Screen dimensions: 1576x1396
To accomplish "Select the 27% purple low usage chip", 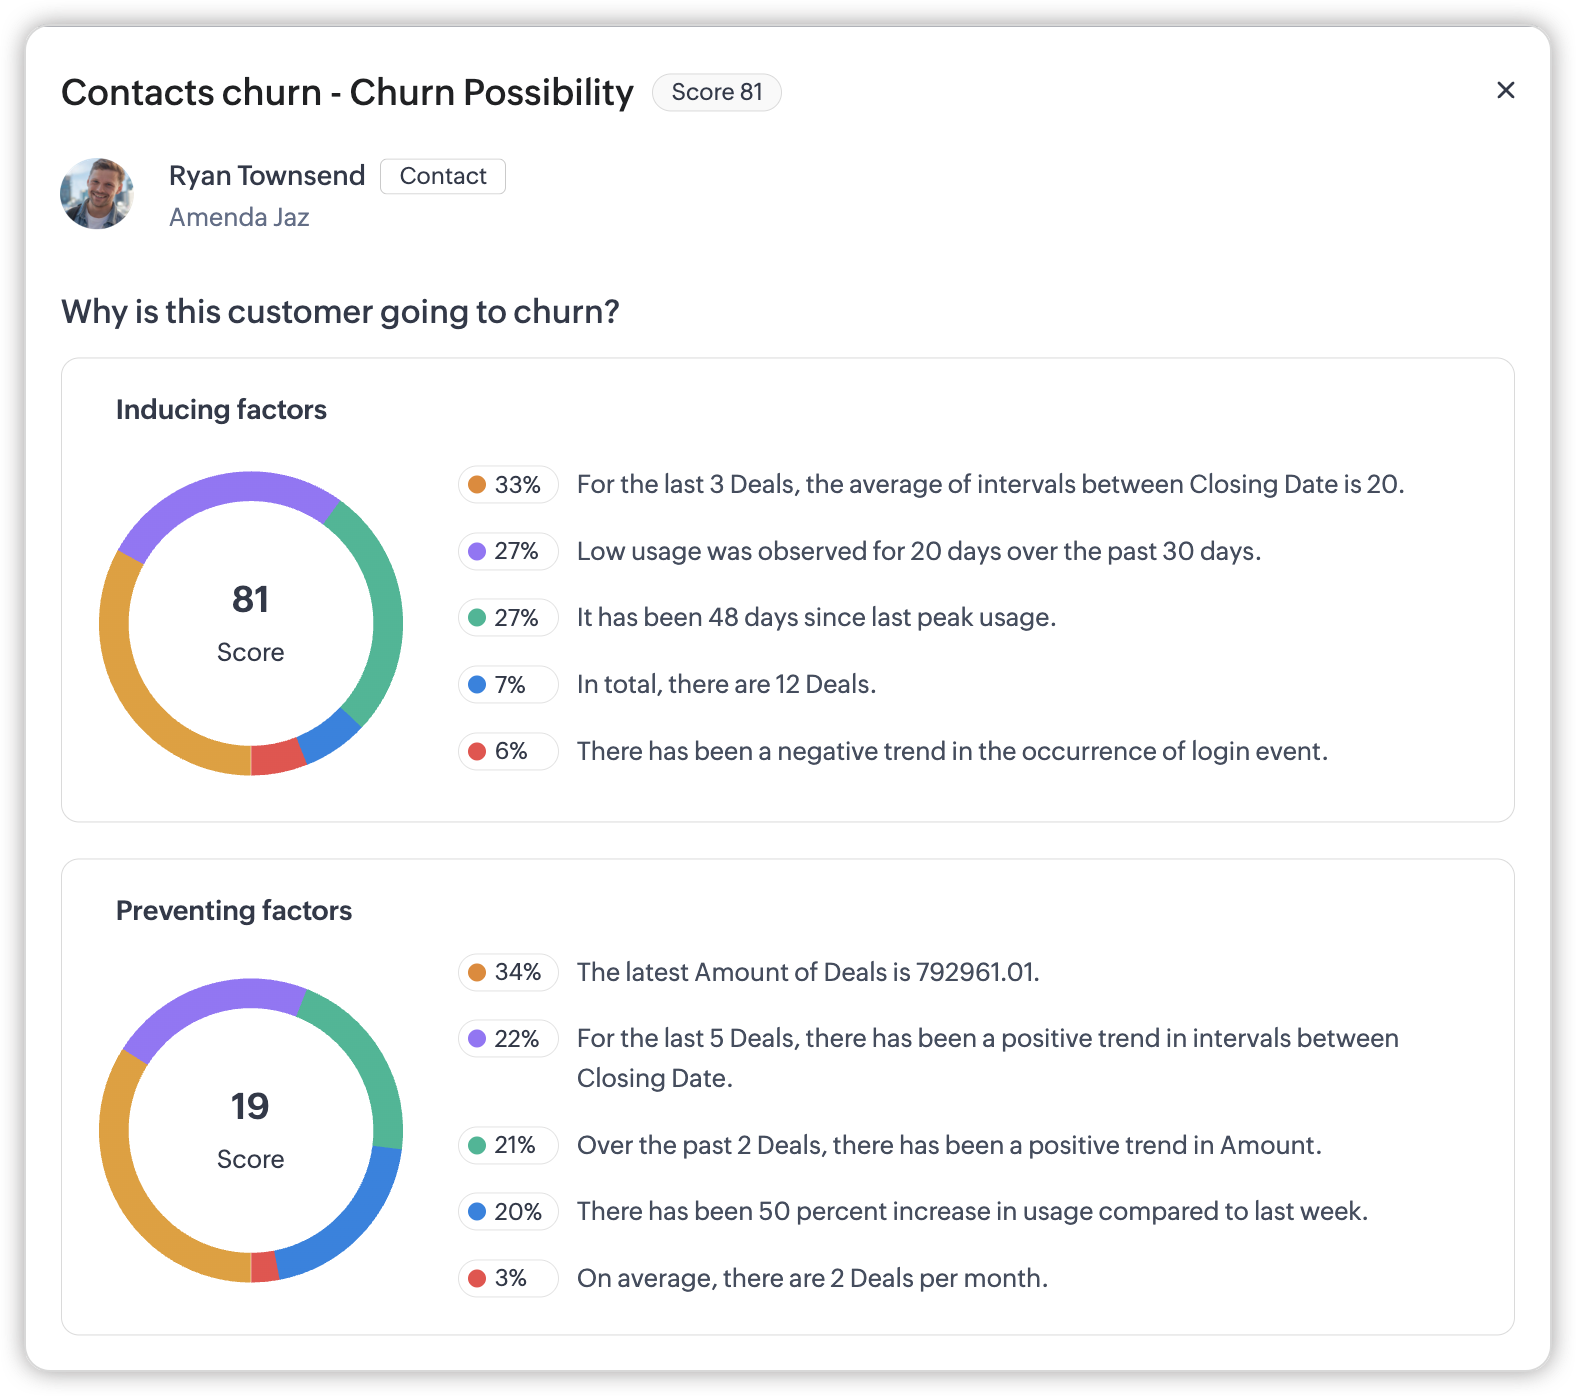I will 508,552.
